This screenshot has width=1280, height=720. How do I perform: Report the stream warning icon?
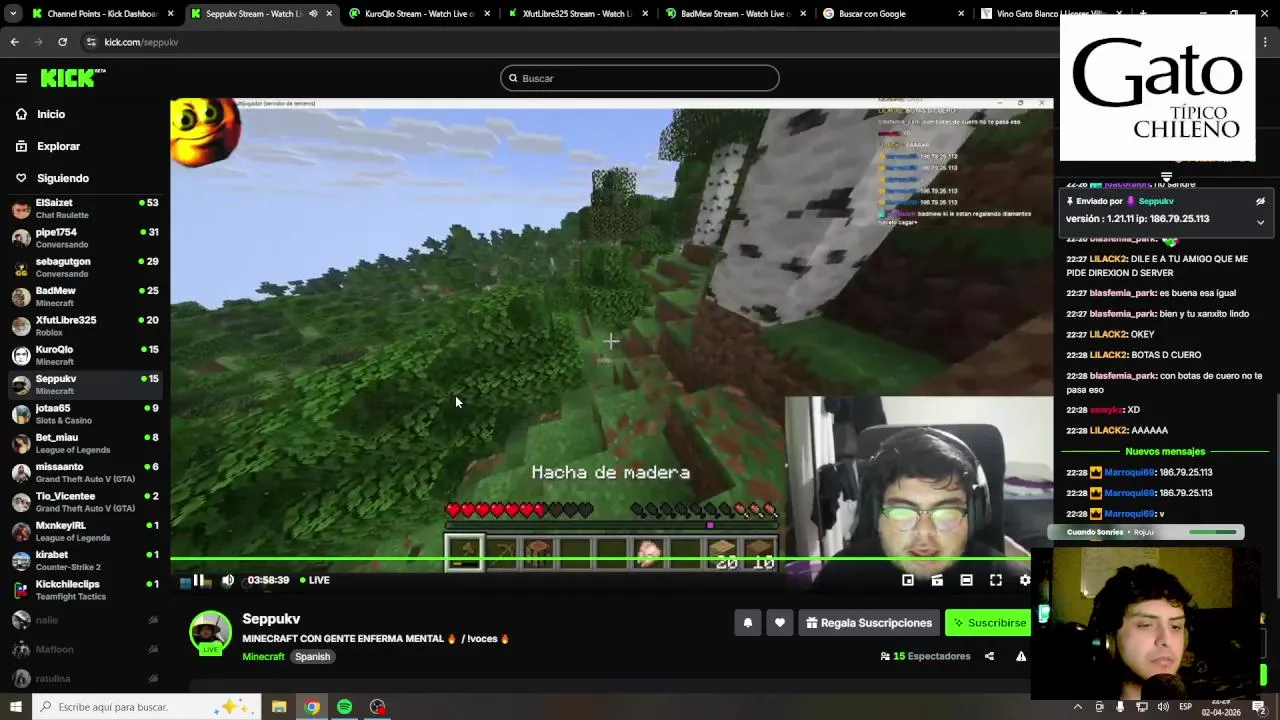[1021, 656]
